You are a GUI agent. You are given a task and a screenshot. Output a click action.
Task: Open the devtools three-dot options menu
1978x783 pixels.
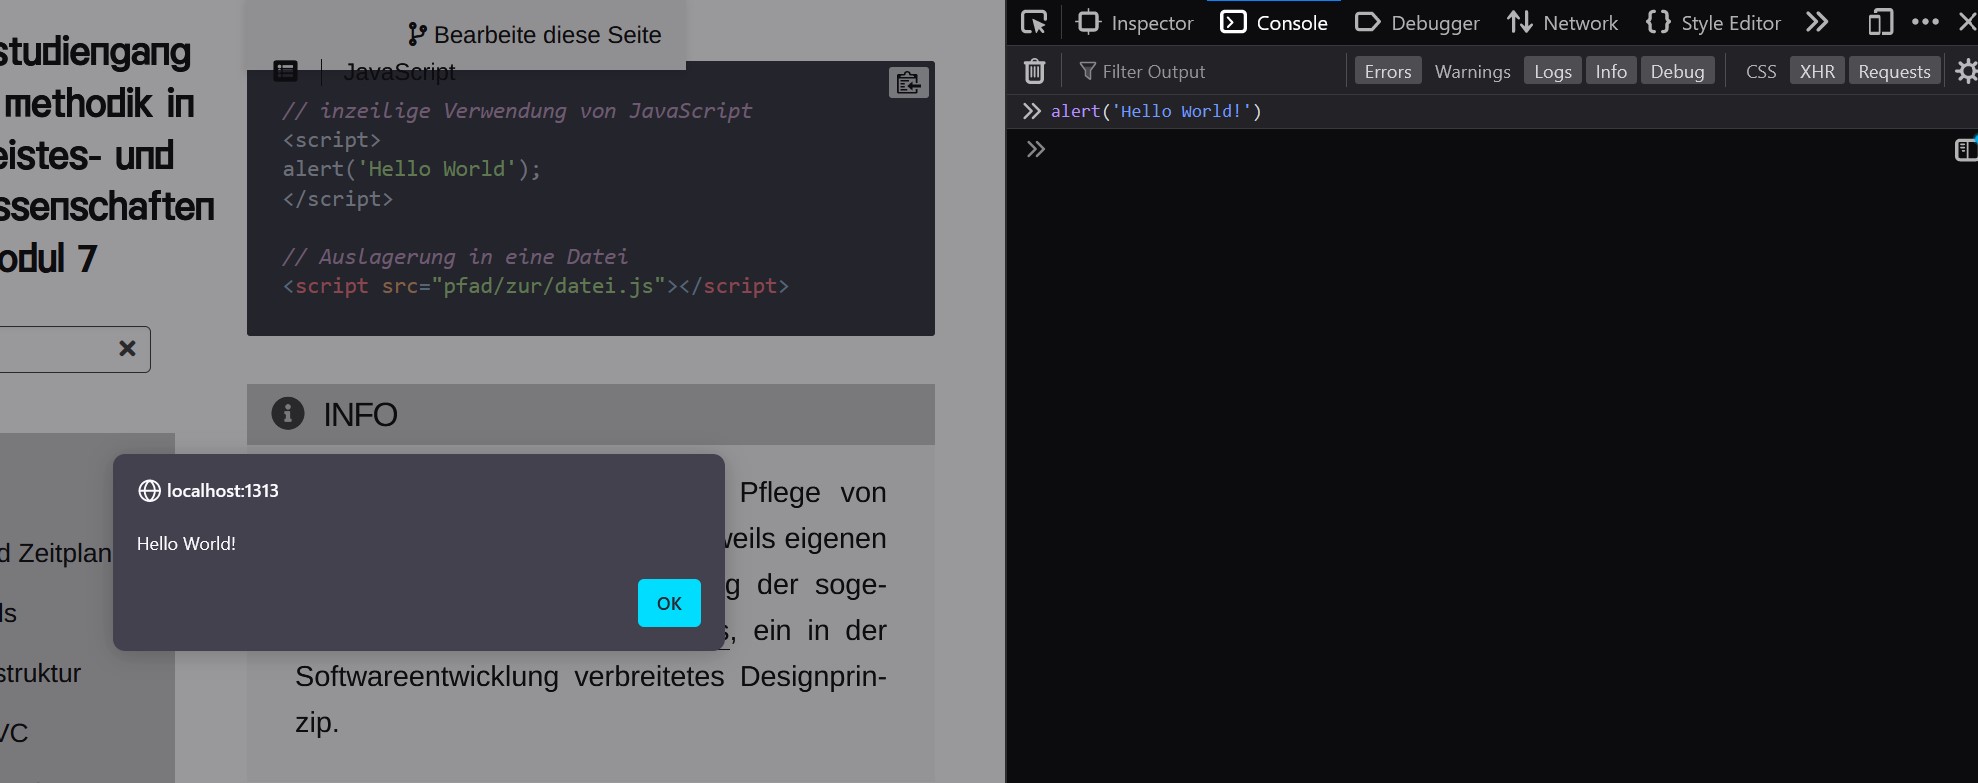[x=1925, y=22]
